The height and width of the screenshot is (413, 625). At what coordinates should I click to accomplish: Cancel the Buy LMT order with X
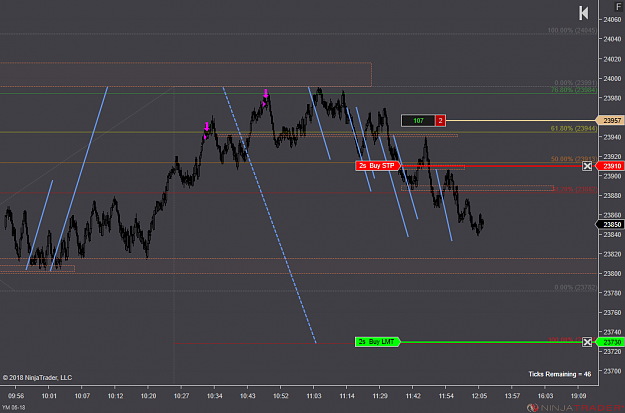[x=587, y=342]
